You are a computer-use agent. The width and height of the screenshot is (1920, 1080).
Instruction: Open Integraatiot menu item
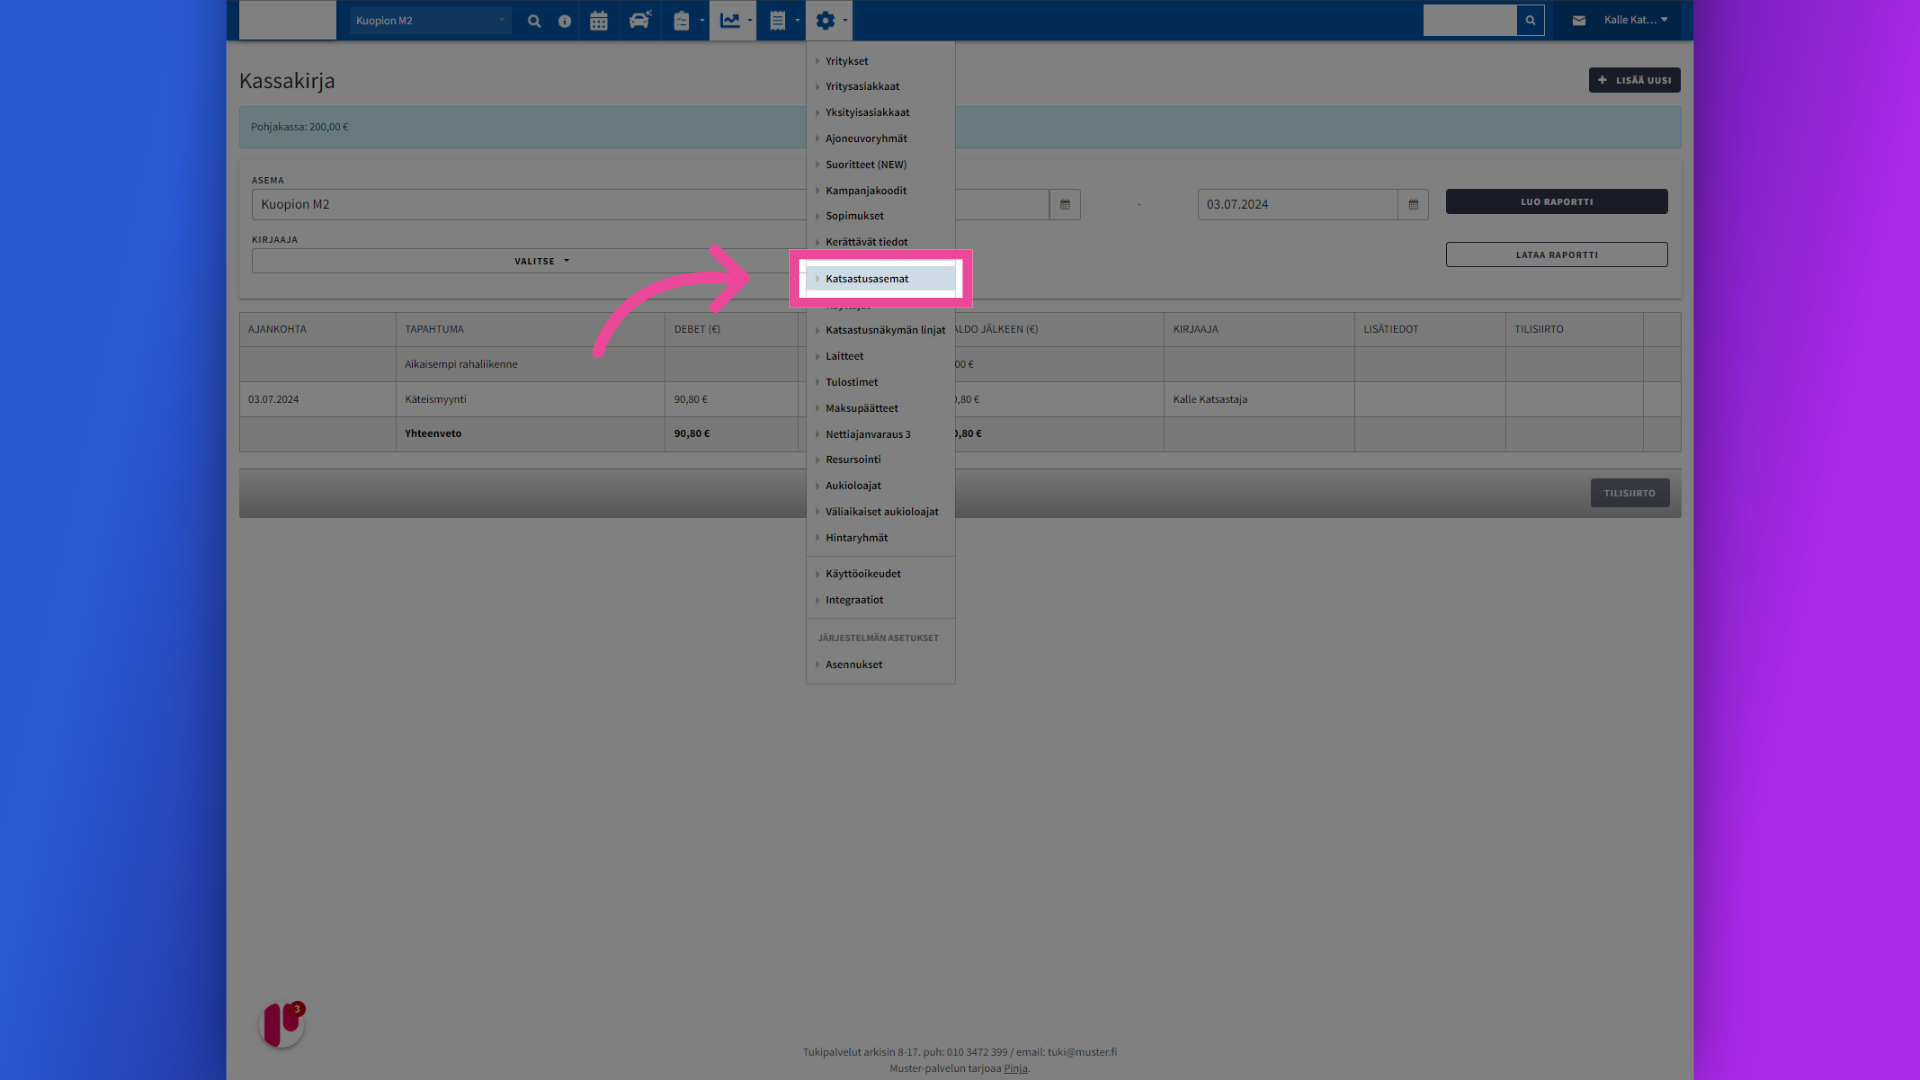coord(854,600)
